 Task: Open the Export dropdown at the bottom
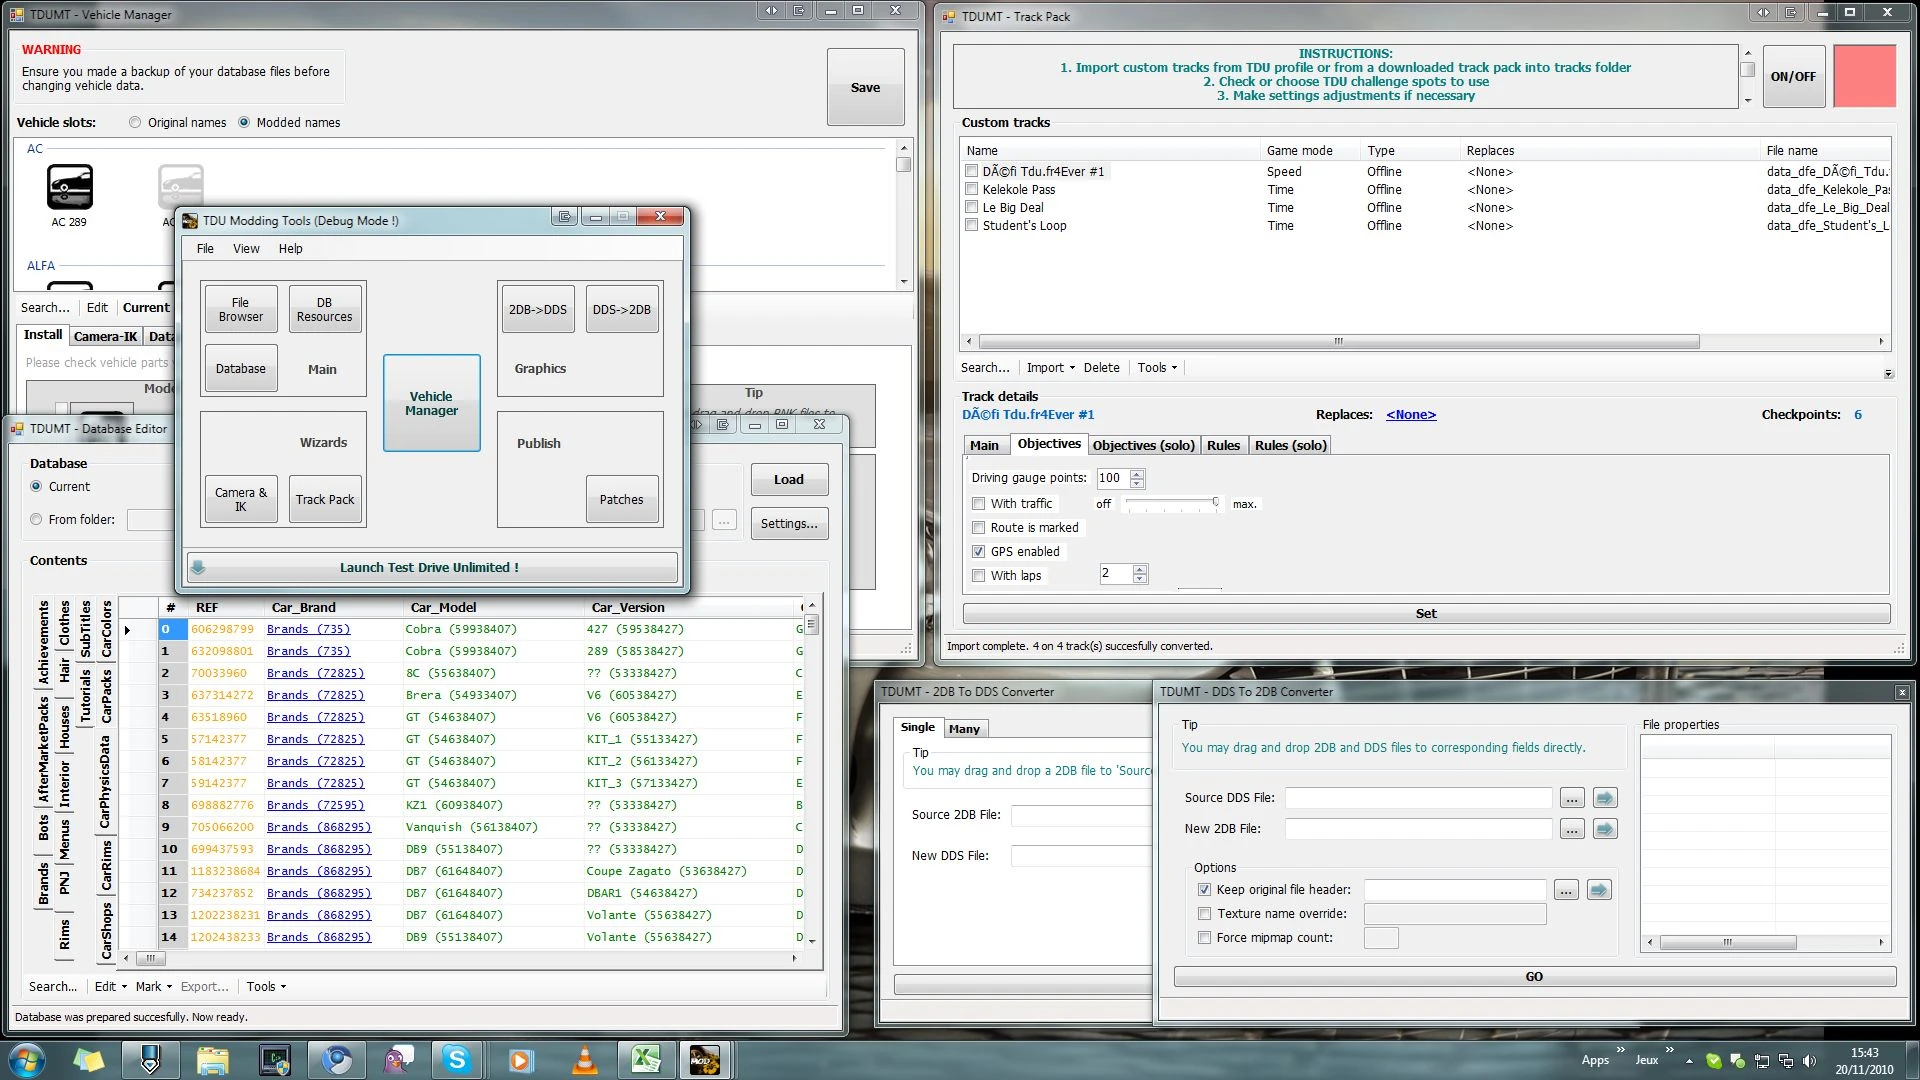tap(204, 987)
